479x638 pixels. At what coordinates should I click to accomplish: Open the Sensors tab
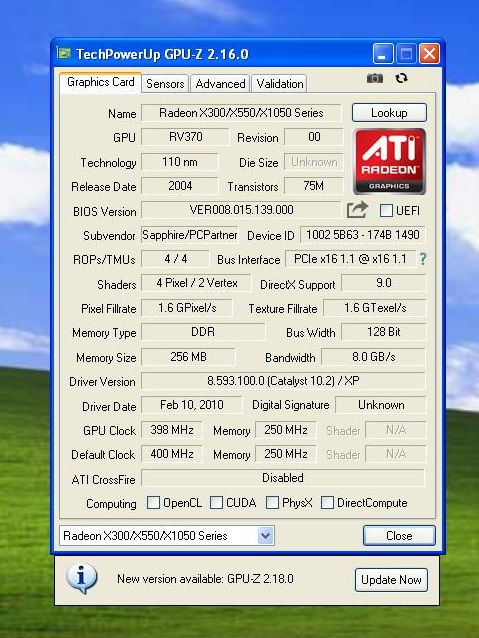pyautogui.click(x=165, y=84)
